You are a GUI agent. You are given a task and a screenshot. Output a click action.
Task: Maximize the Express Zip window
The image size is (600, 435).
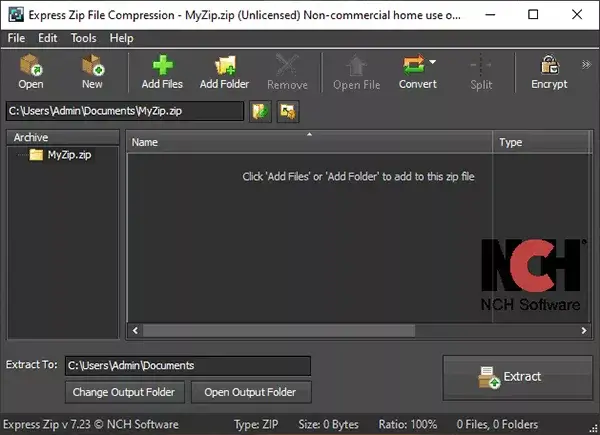[x=533, y=15]
